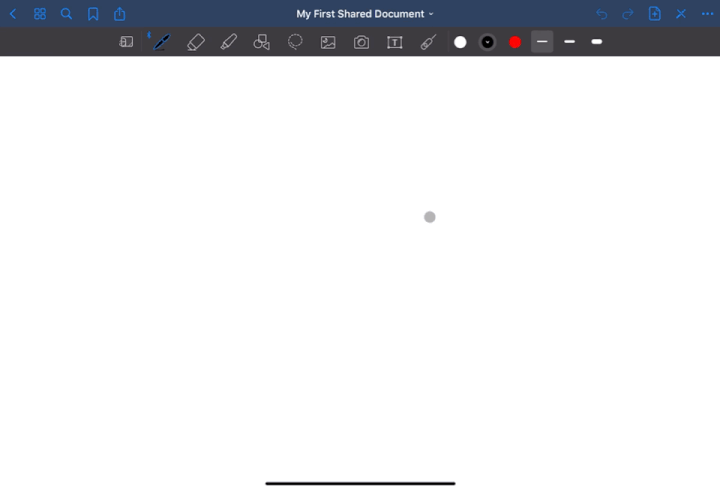Go back using the left chevron

pyautogui.click(x=13, y=14)
